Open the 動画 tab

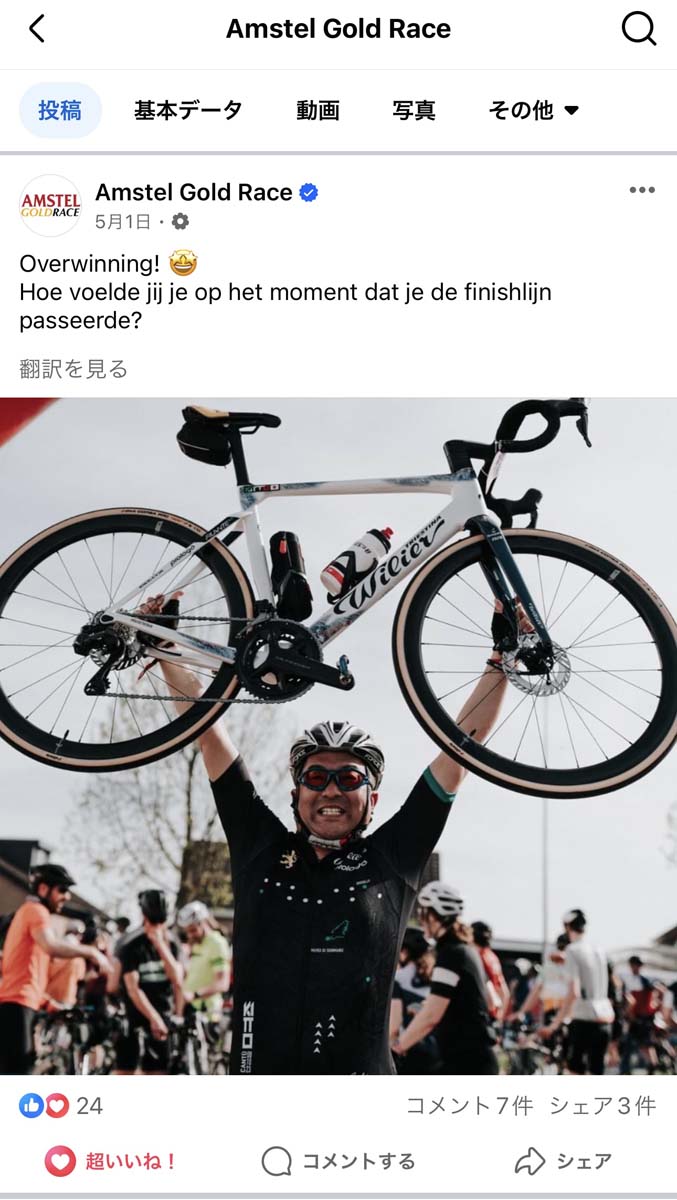[318, 110]
